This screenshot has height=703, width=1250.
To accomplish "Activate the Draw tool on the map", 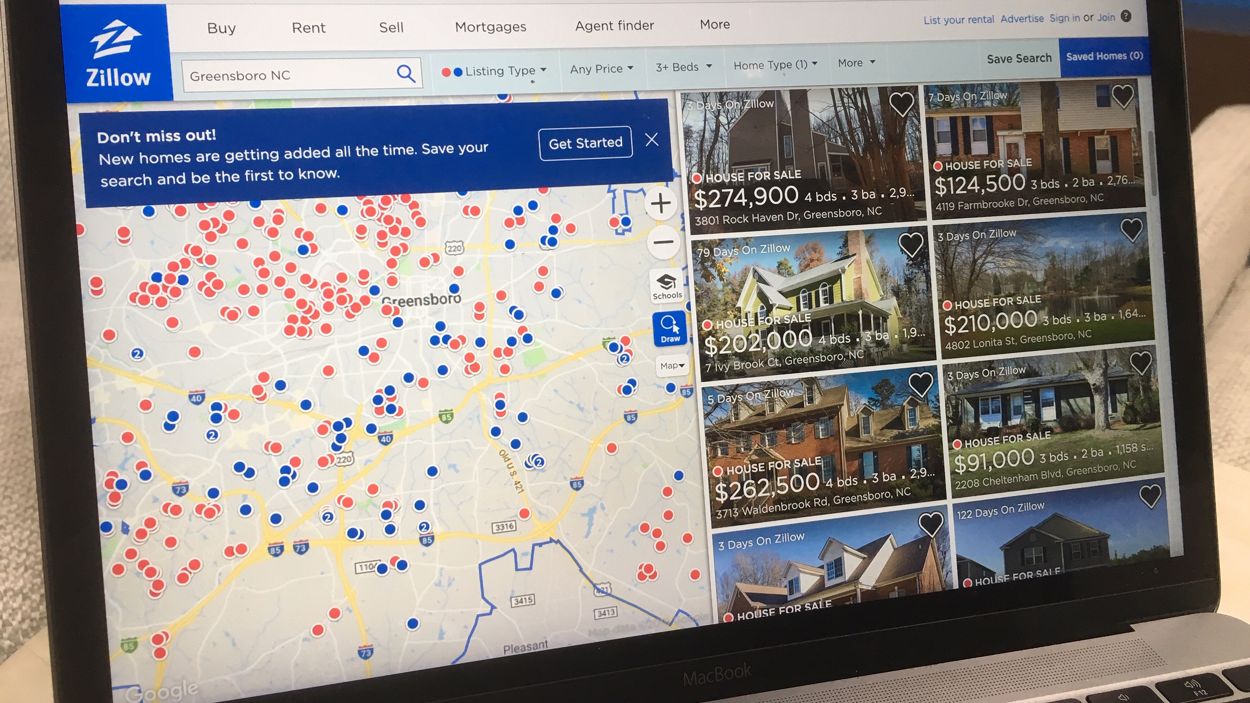I will [670, 329].
